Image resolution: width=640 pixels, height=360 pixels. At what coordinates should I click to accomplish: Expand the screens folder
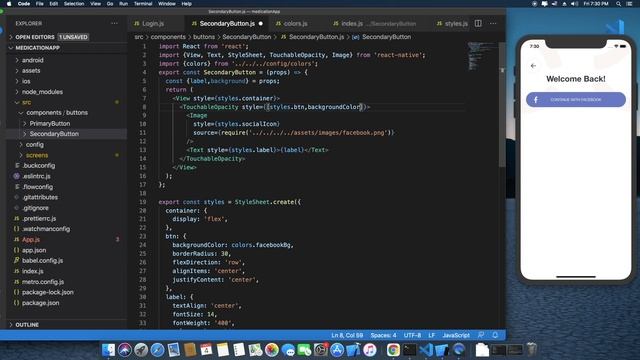tap(37, 155)
